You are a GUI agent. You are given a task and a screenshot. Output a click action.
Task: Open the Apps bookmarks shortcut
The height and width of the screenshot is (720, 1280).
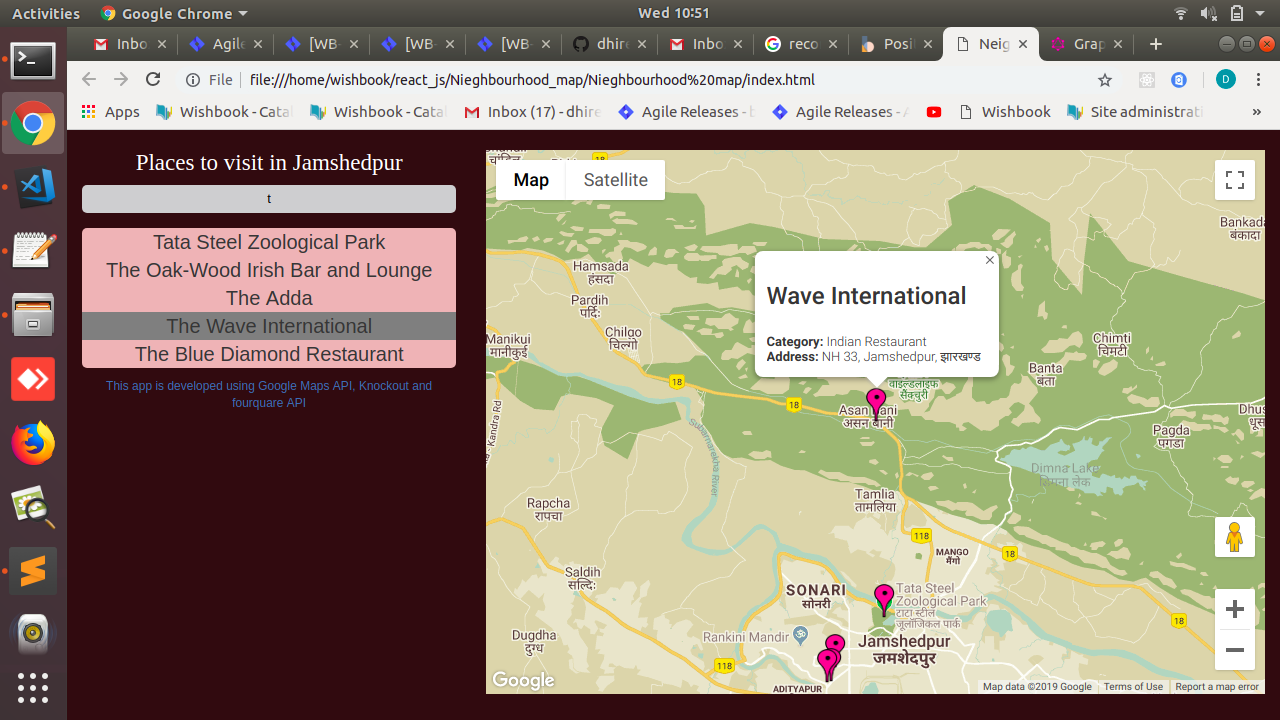(x=110, y=112)
